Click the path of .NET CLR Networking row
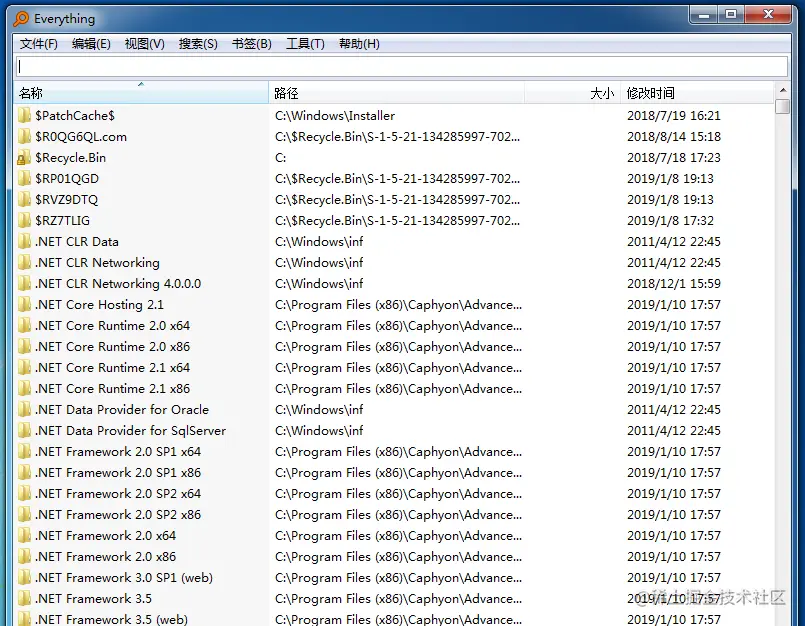 point(319,263)
